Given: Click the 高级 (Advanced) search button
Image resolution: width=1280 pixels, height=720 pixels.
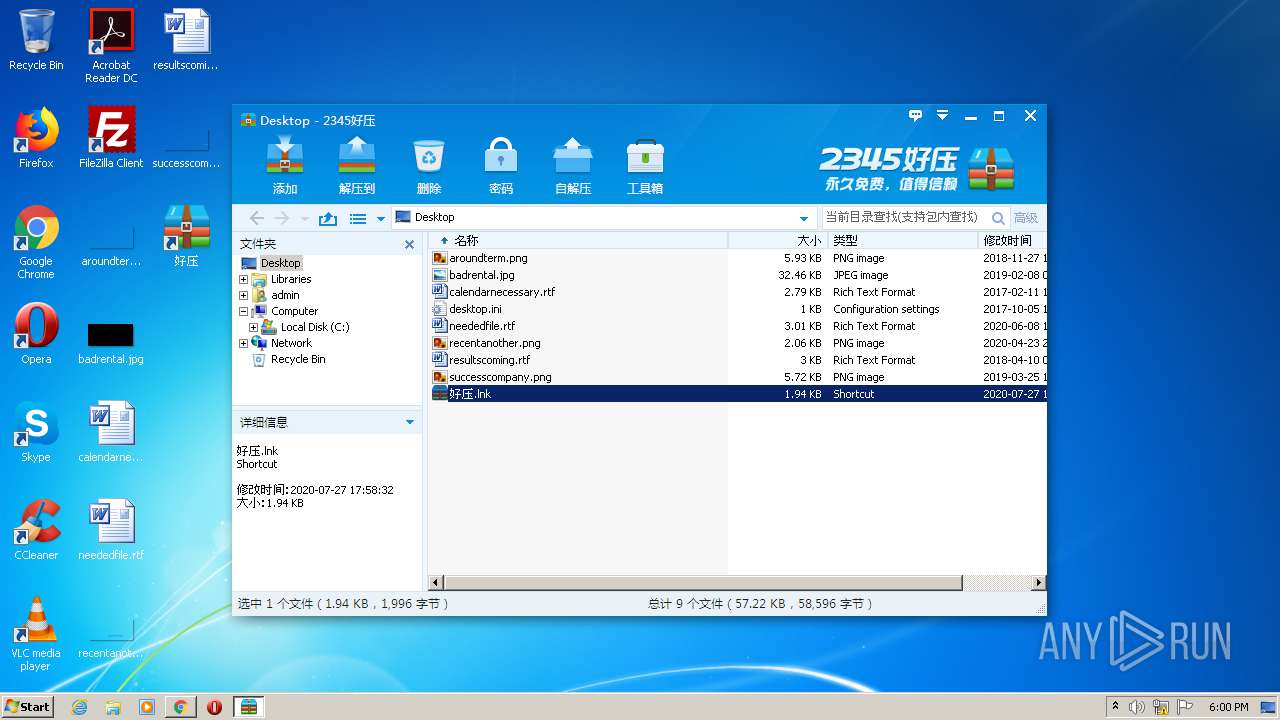Looking at the screenshot, I should [x=1026, y=218].
